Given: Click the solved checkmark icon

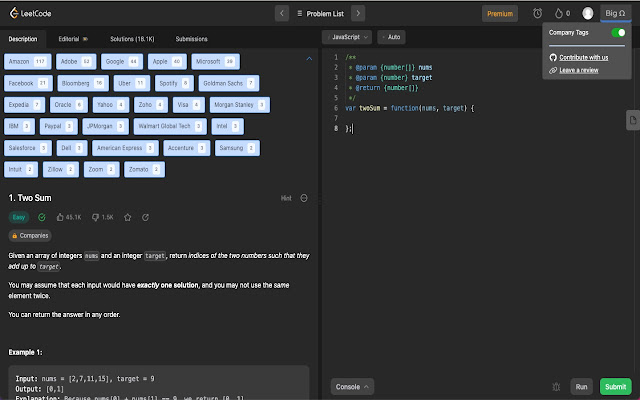Looking at the screenshot, I should coord(42,218).
